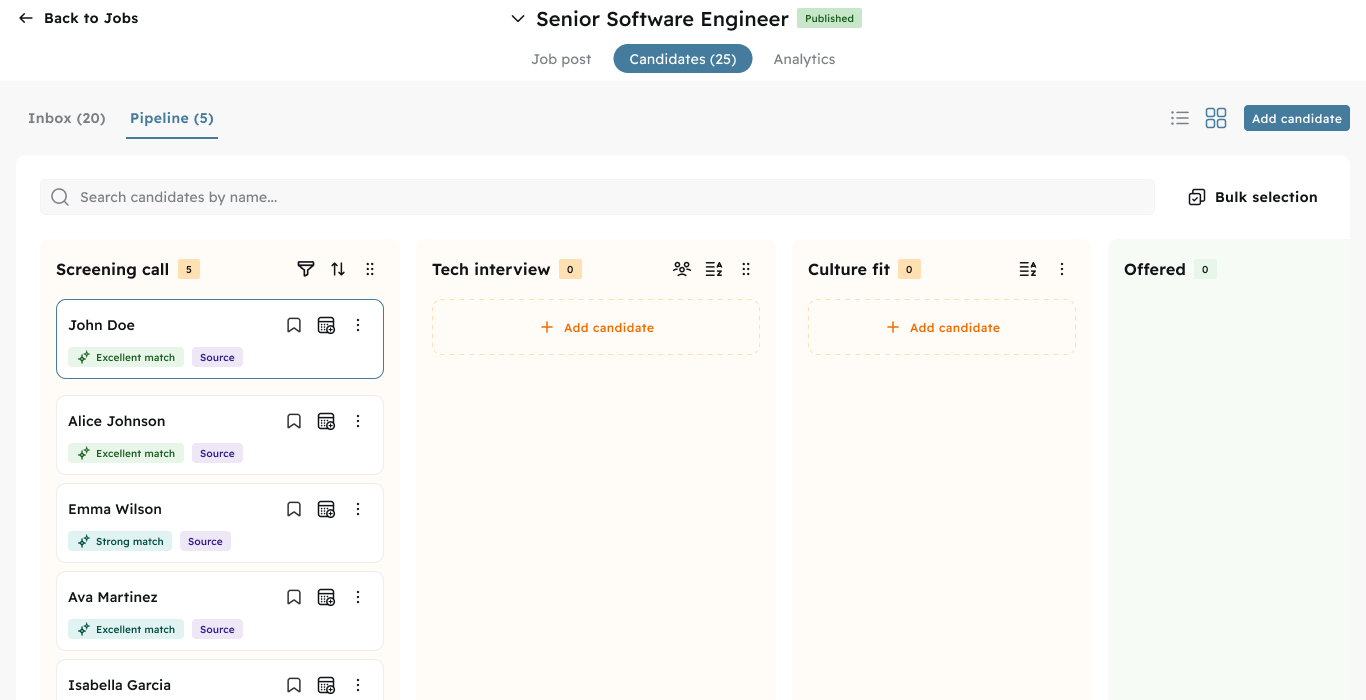Open the Alice Johnson candidate name
1366x700 pixels.
pyautogui.click(x=117, y=421)
